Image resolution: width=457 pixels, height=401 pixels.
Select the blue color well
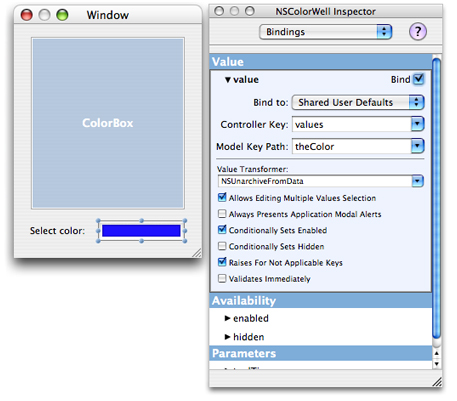(141, 231)
